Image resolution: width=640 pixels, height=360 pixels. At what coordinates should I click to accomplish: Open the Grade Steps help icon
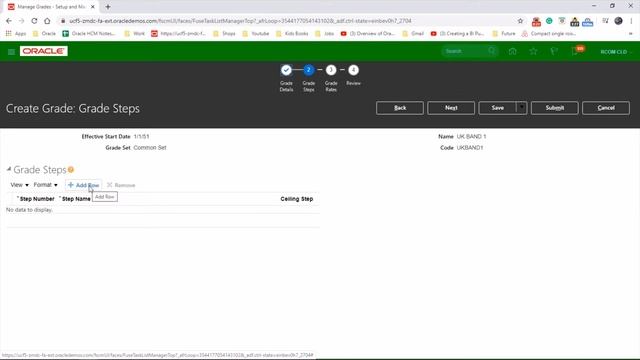pyautogui.click(x=71, y=169)
